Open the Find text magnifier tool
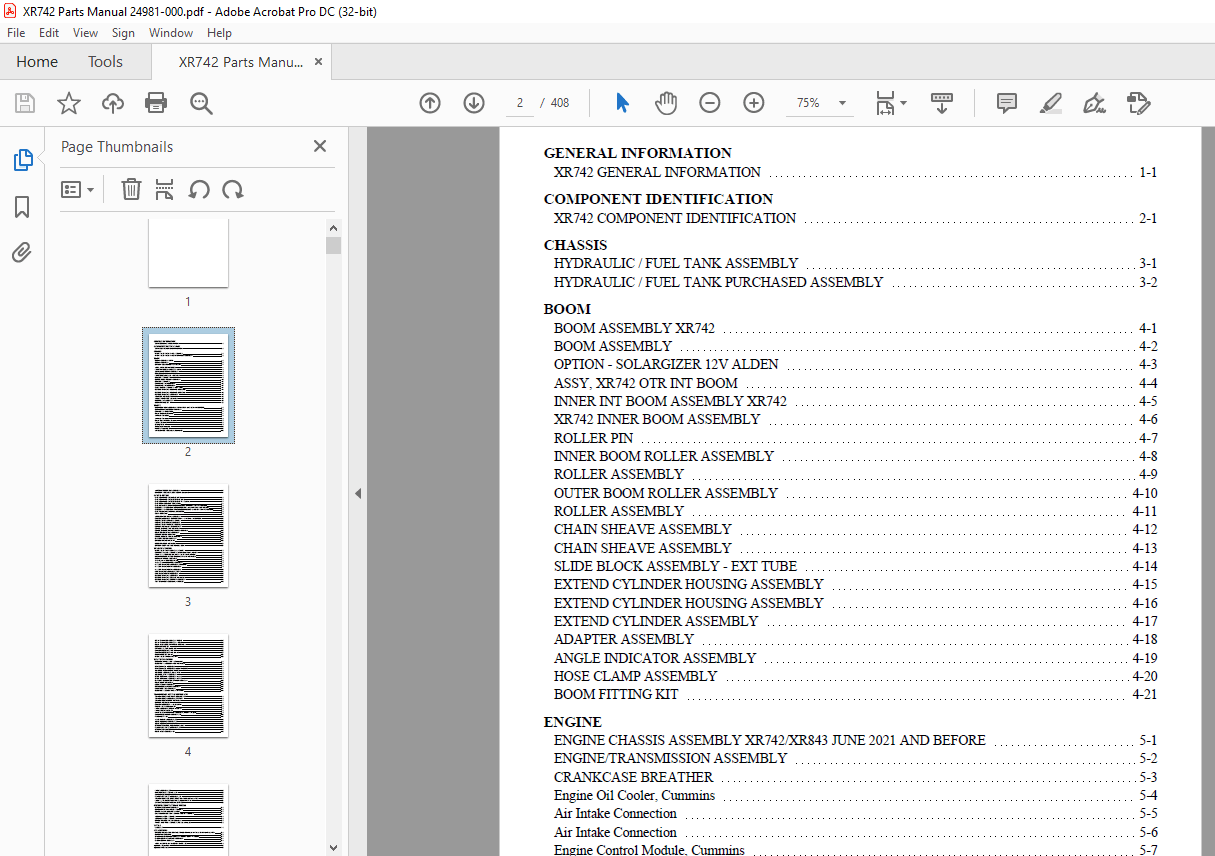 tap(201, 103)
